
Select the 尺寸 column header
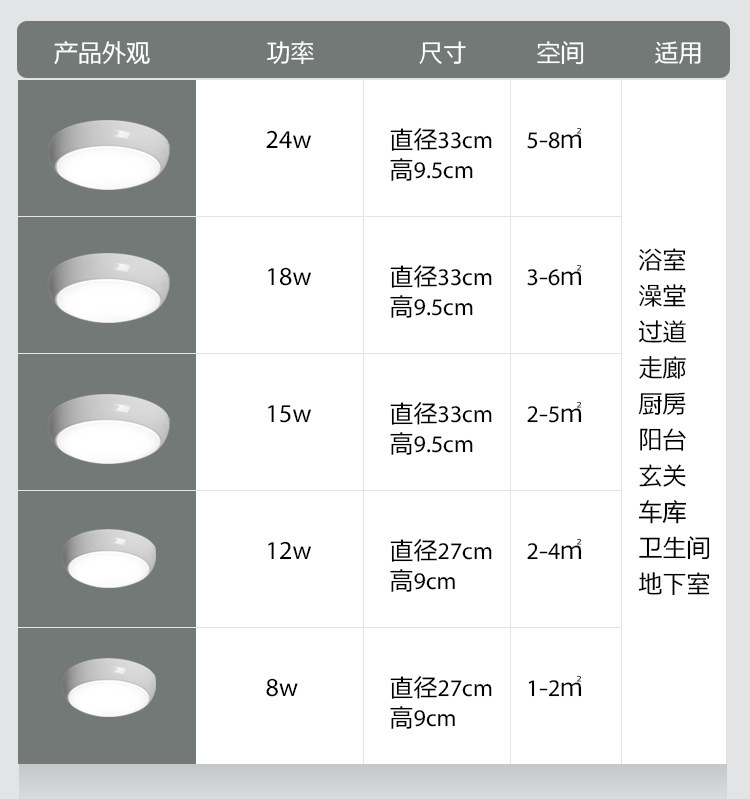442,53
